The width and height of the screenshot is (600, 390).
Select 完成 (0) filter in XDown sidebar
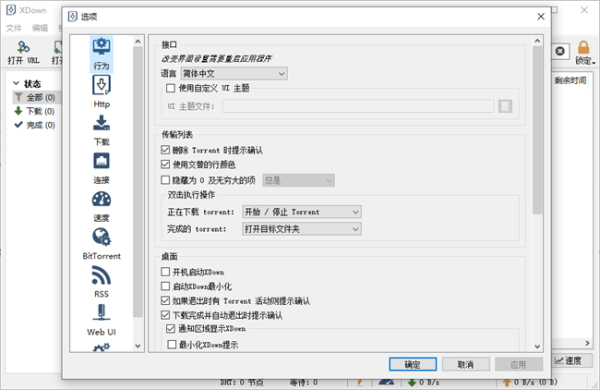pyautogui.click(x=35, y=125)
